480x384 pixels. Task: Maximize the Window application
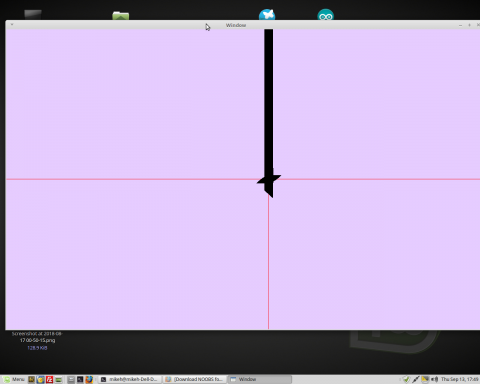click(469, 25)
